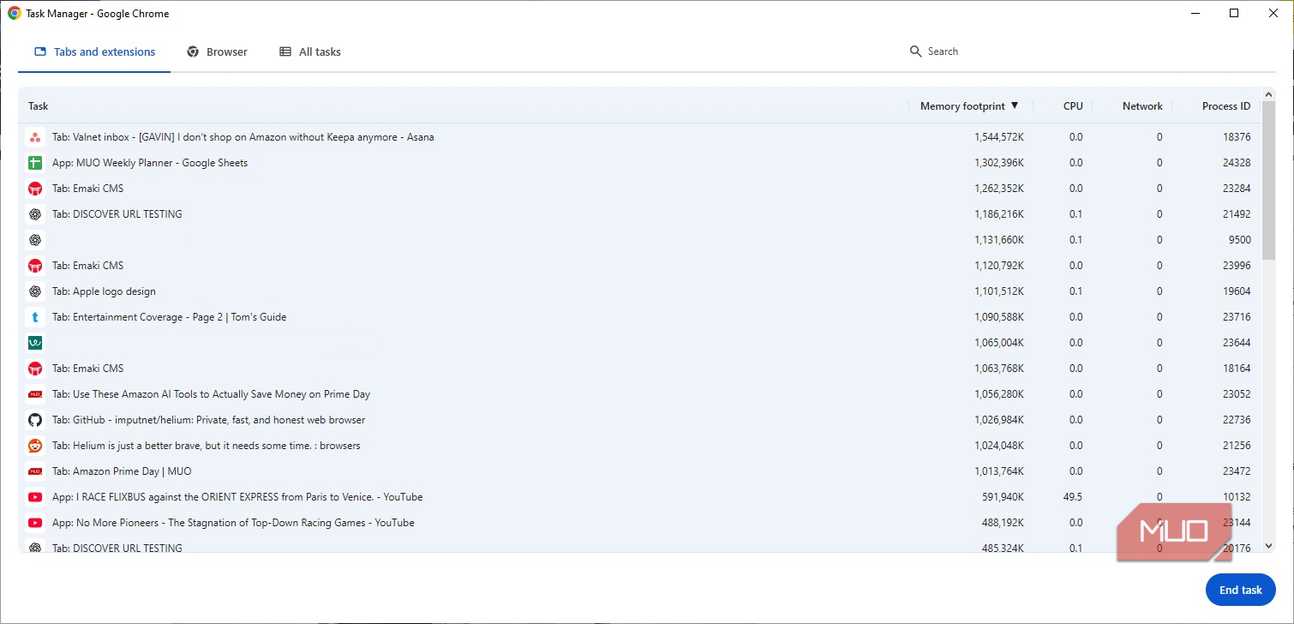Select 'No More Pioneers' YouTube app row
The image size is (1294, 624).
click(640, 523)
